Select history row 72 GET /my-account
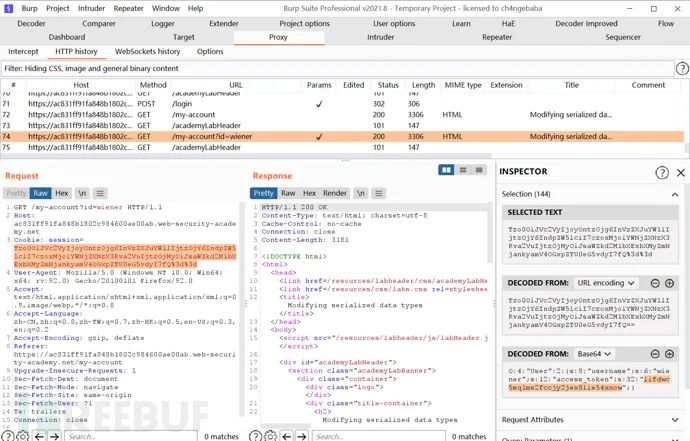This screenshot has height=441, width=690. coord(342,115)
